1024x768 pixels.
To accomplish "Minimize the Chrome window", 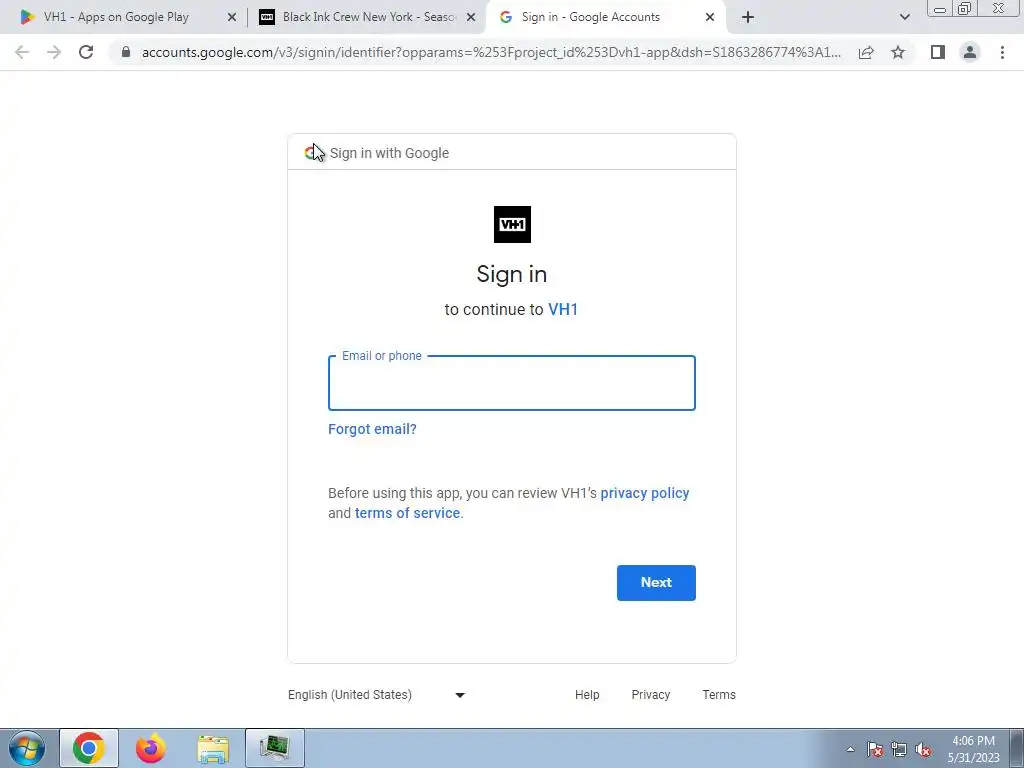I will click(x=940, y=8).
